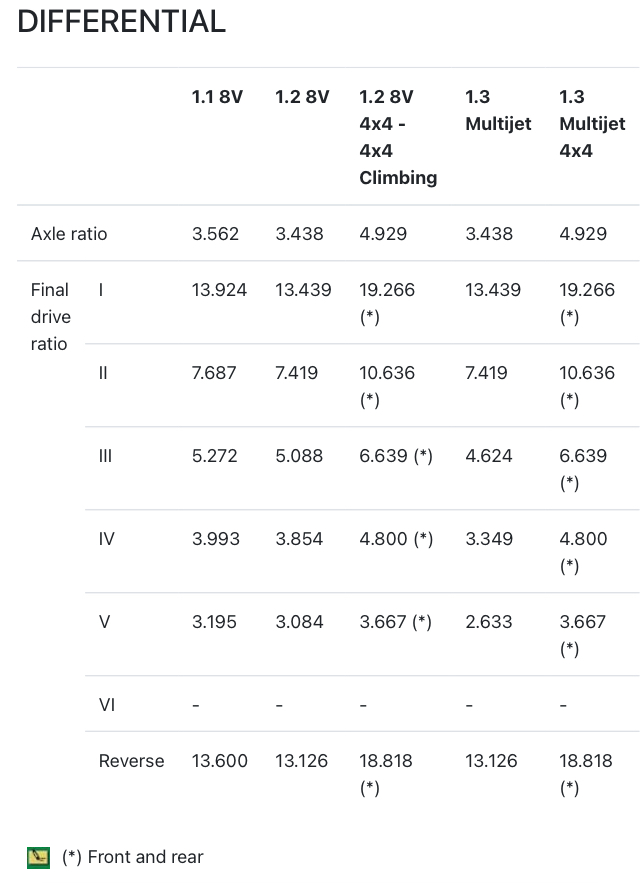Click the DIFFERENTIAL heading
This screenshot has height=883, width=640.
pos(122,22)
